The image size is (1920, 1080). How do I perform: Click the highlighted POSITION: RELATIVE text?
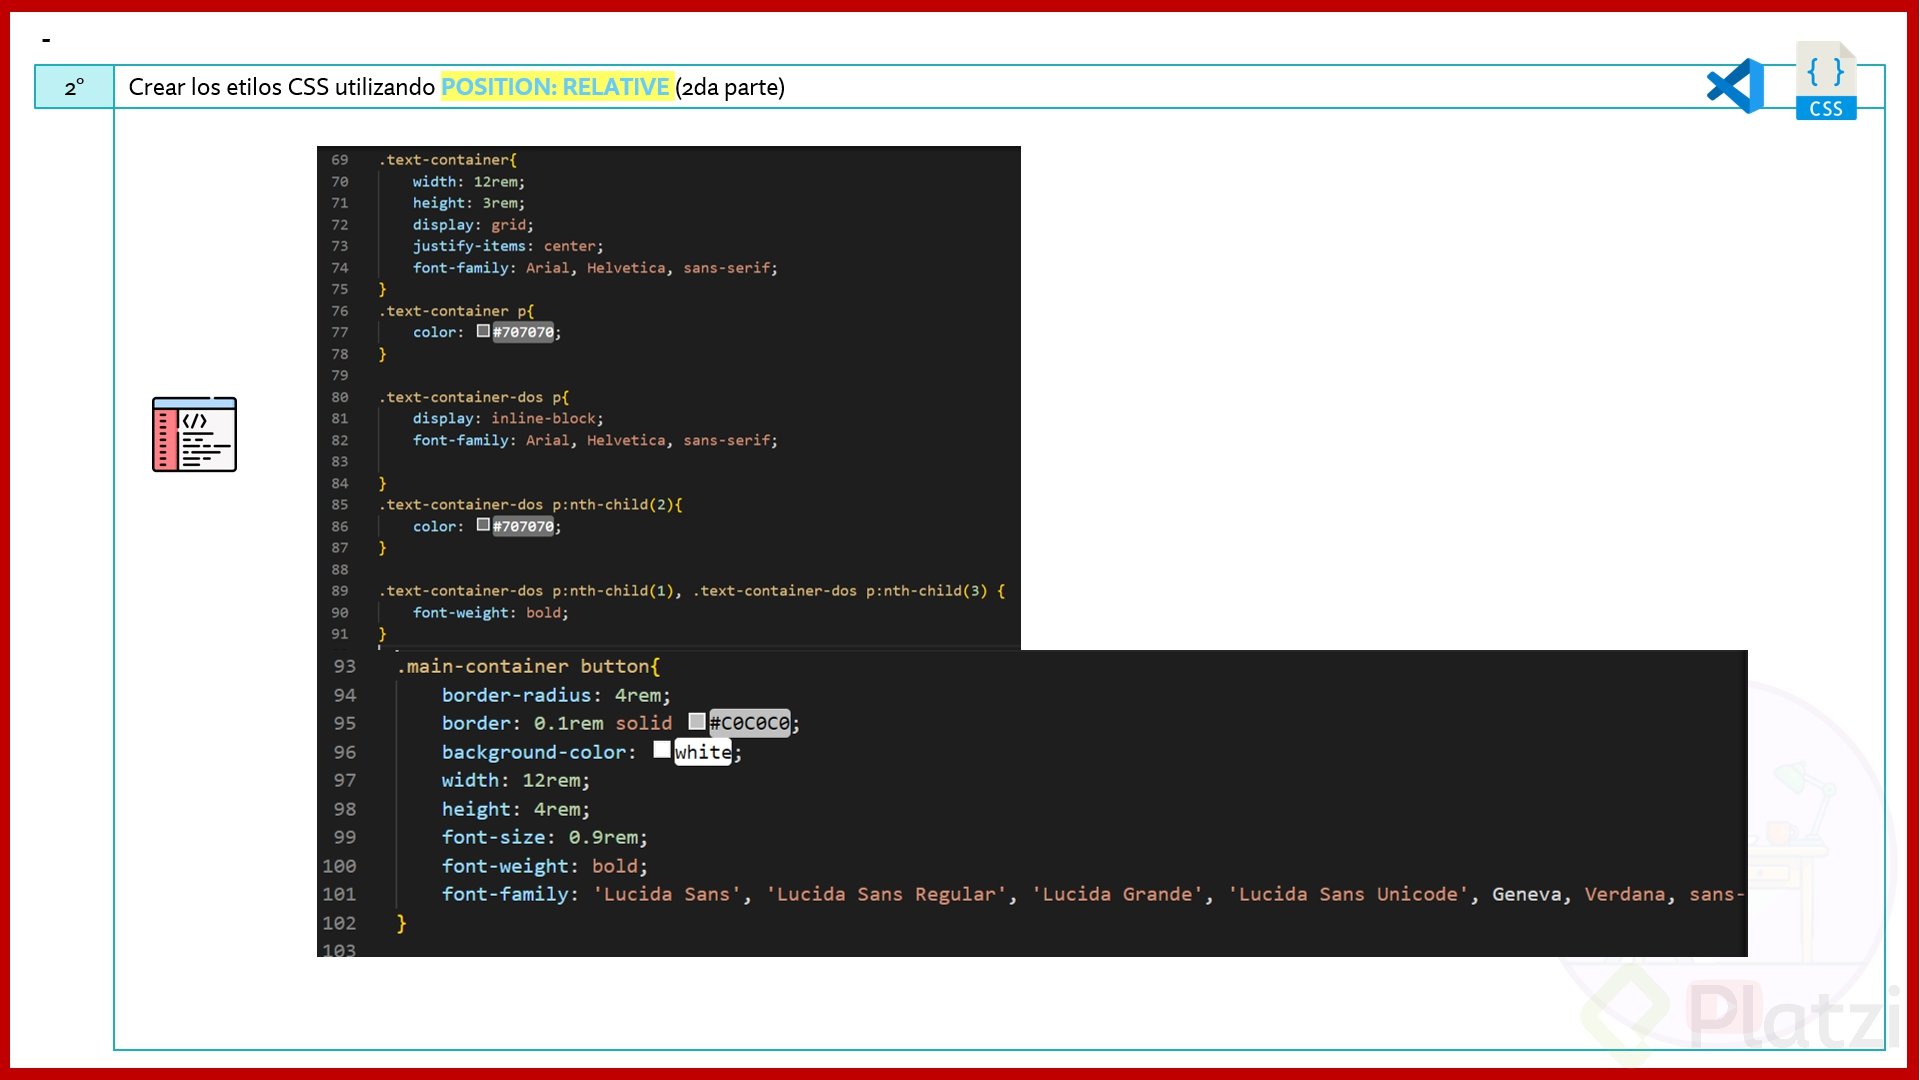(x=555, y=87)
